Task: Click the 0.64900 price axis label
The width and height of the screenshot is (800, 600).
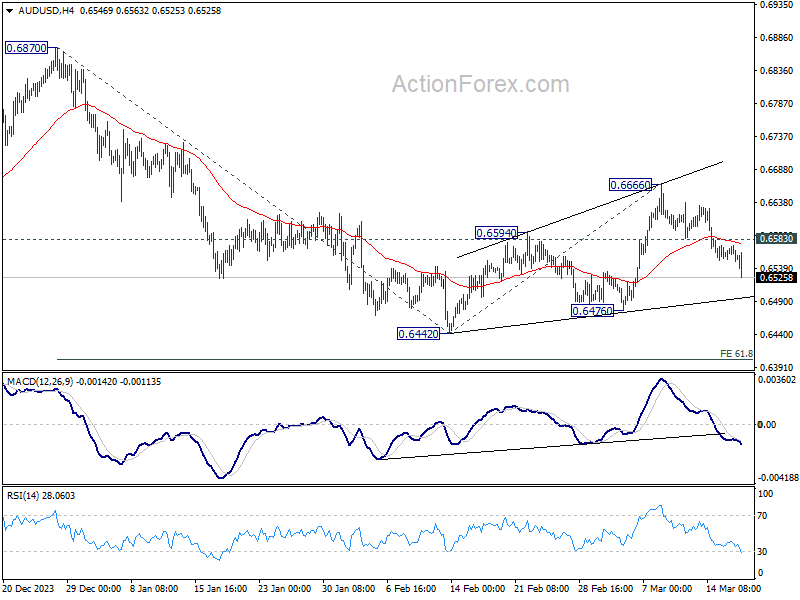Action: pyautogui.click(x=777, y=302)
